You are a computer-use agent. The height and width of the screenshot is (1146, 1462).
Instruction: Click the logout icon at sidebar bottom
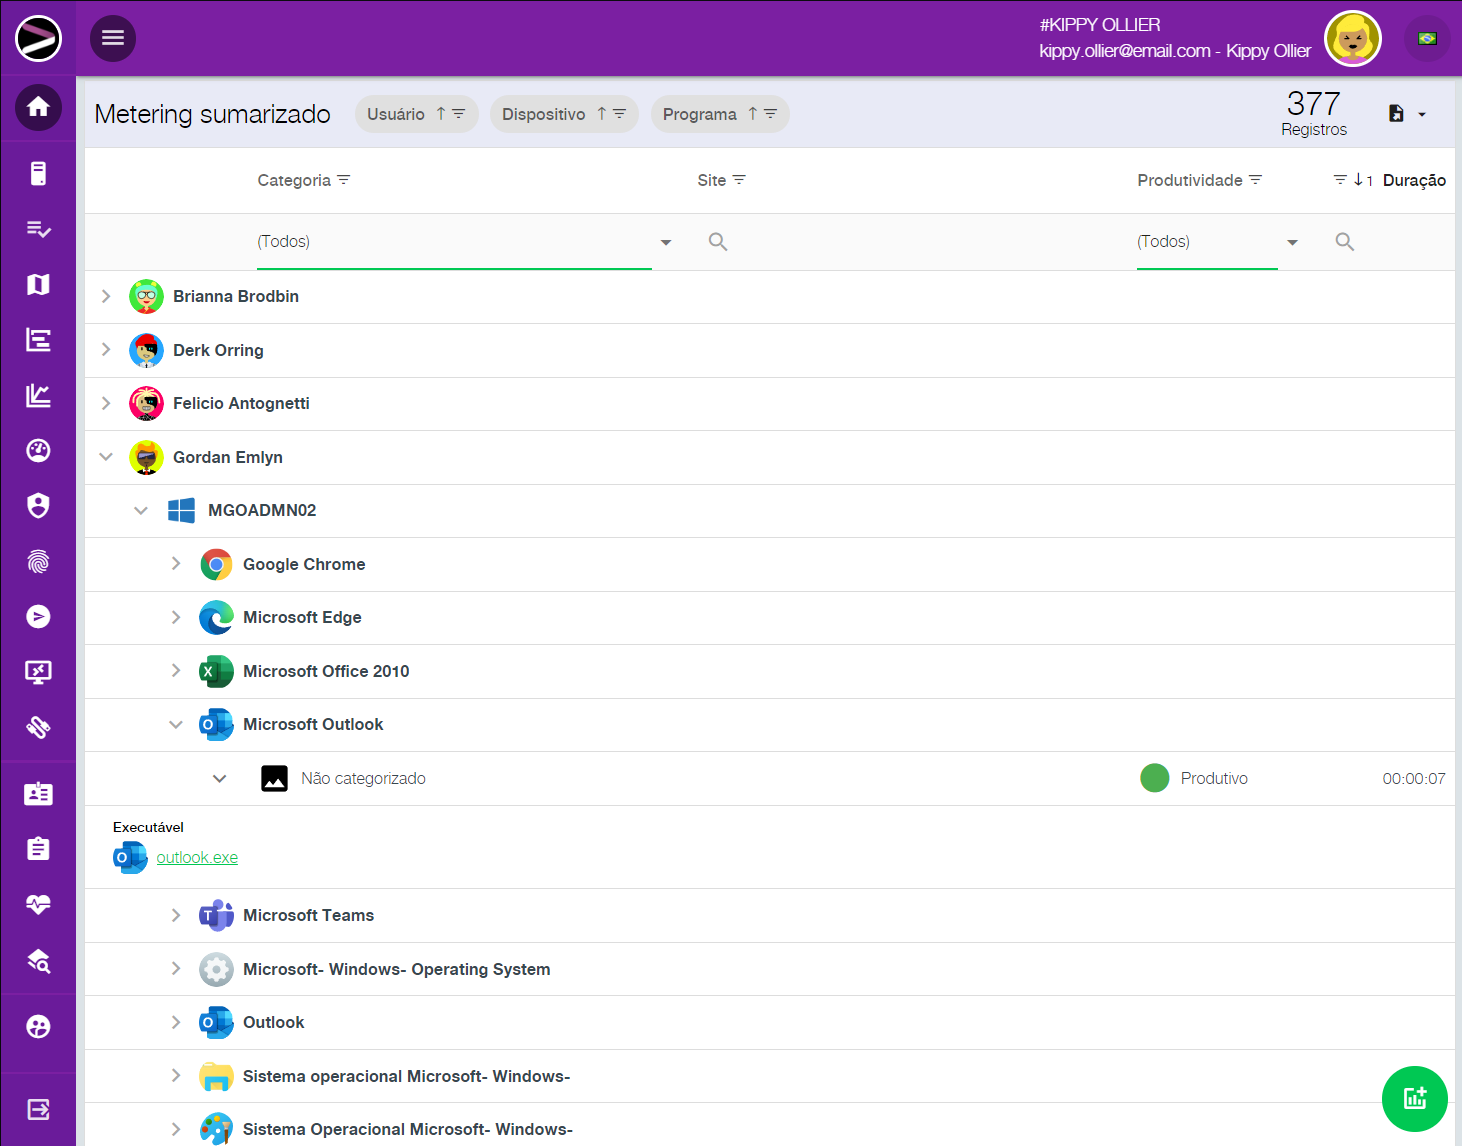point(38,1109)
